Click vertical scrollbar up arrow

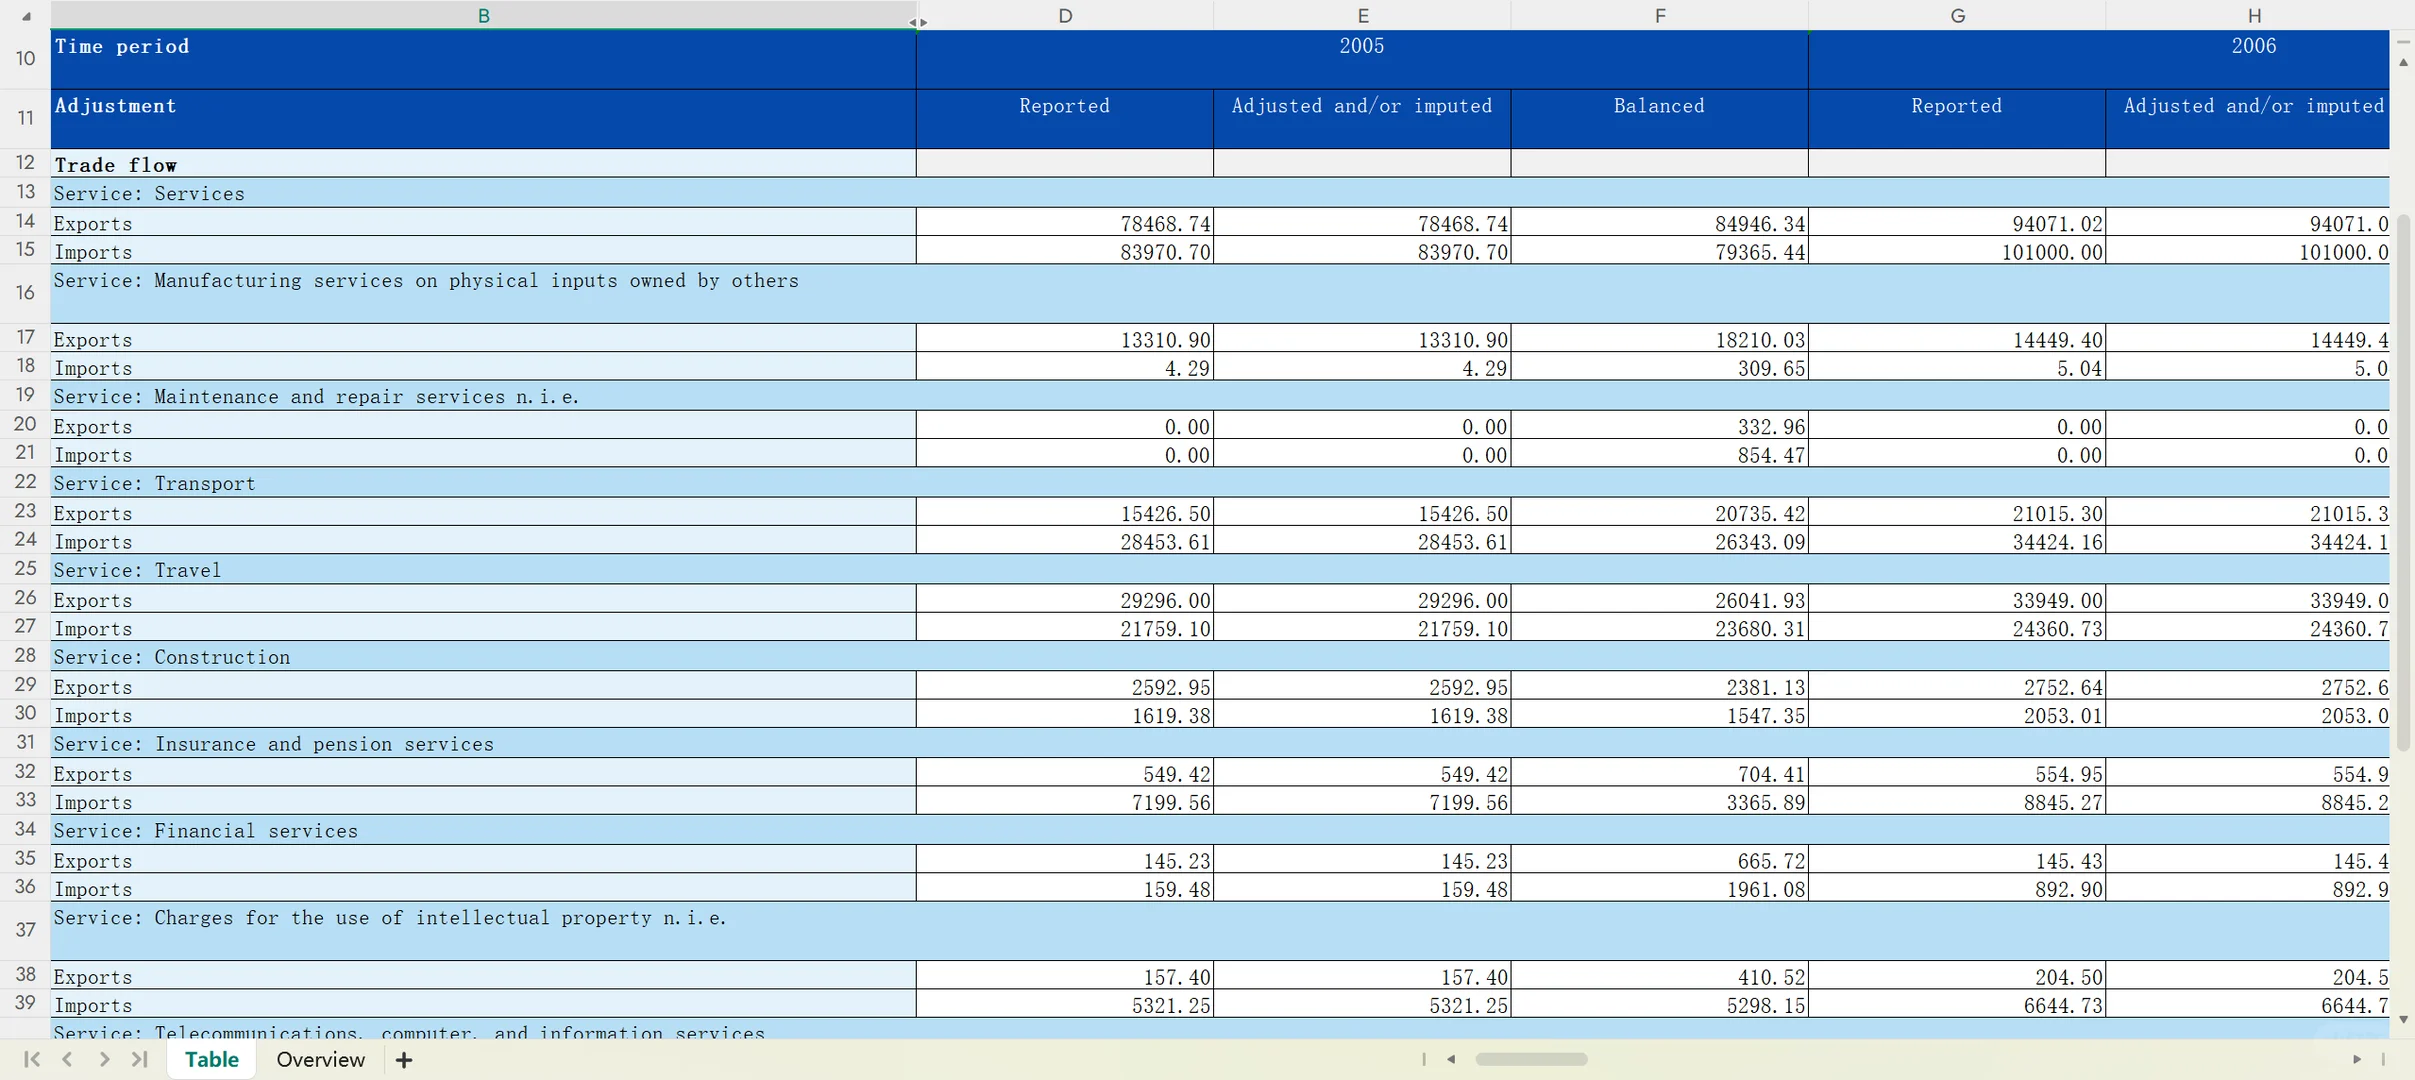[x=2403, y=62]
